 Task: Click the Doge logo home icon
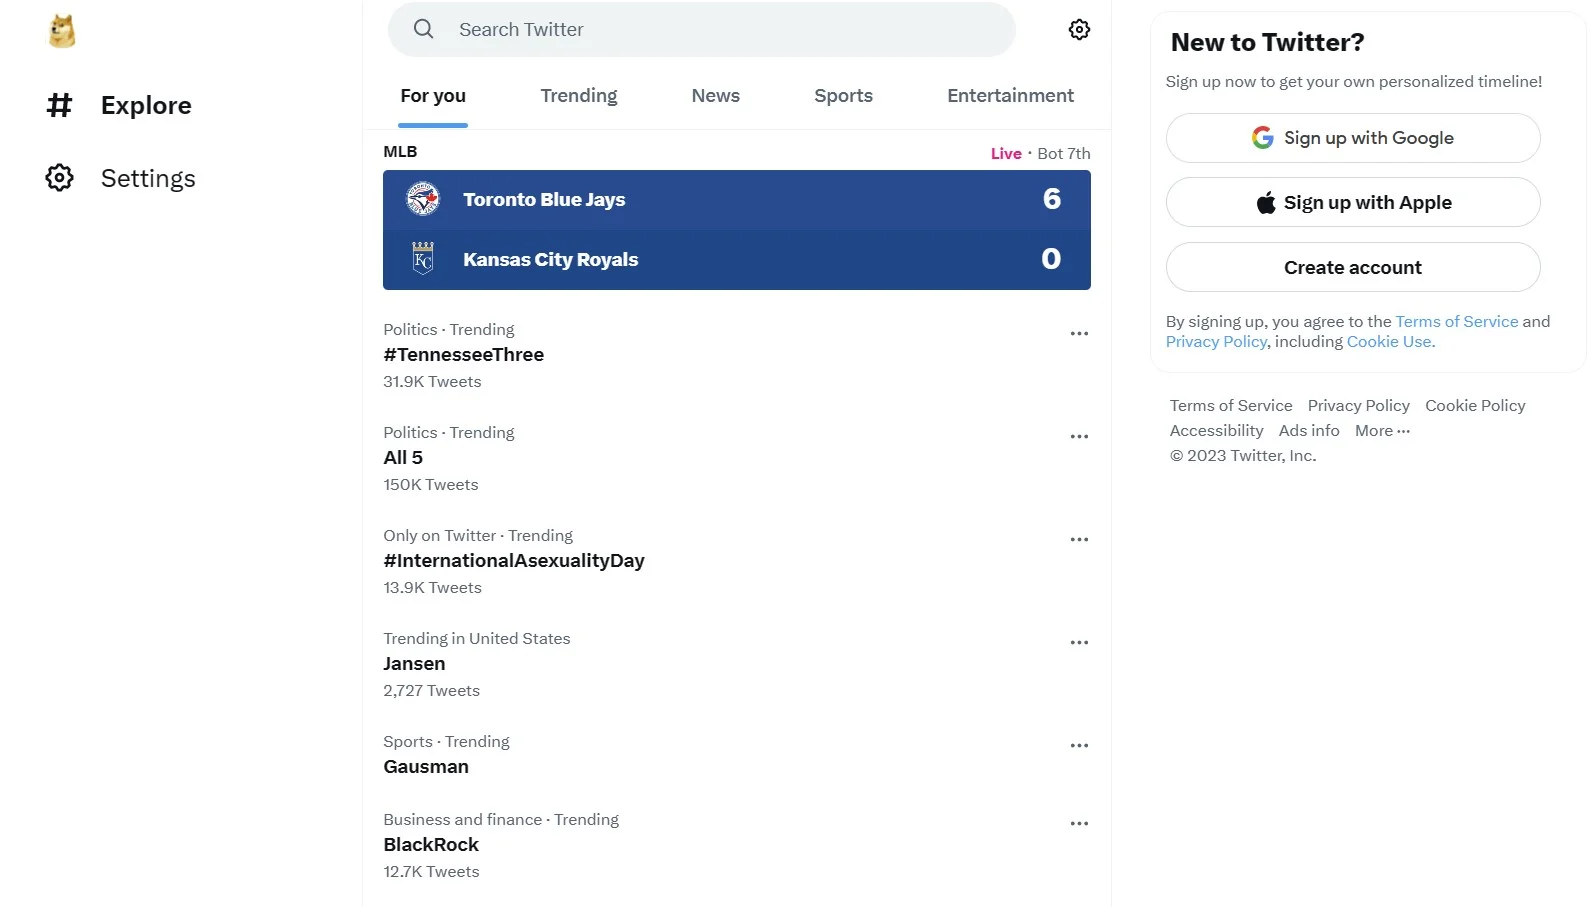pyautogui.click(x=62, y=31)
